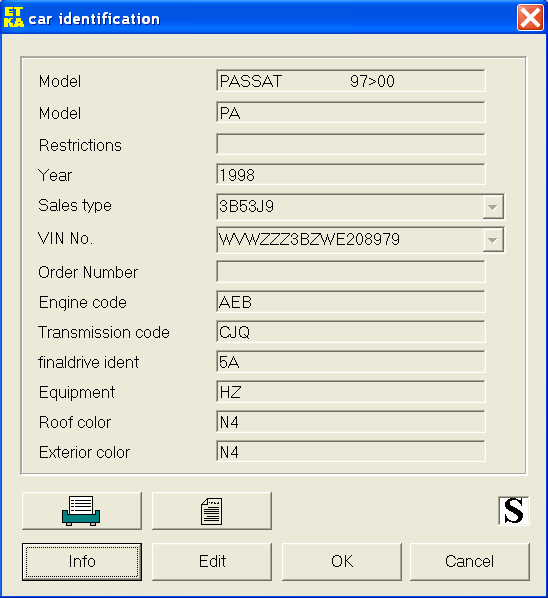548x598 pixels.
Task: Click the Order Number label
Action: 88,272
